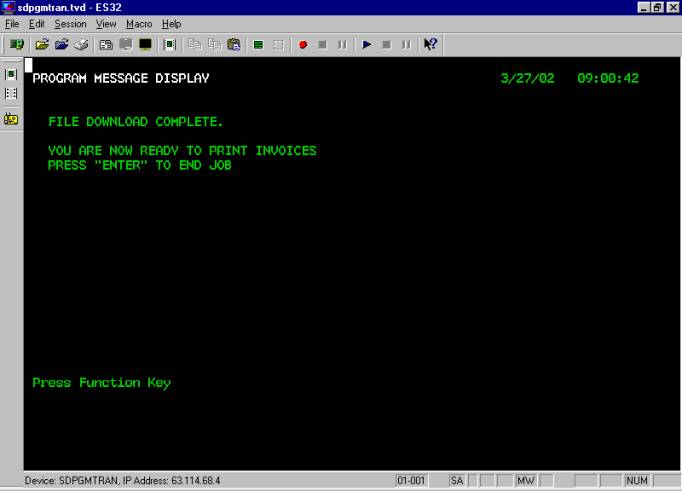Image resolution: width=682 pixels, height=491 pixels.
Task: Click the Press Function Key prompt text
Action: [101, 383]
